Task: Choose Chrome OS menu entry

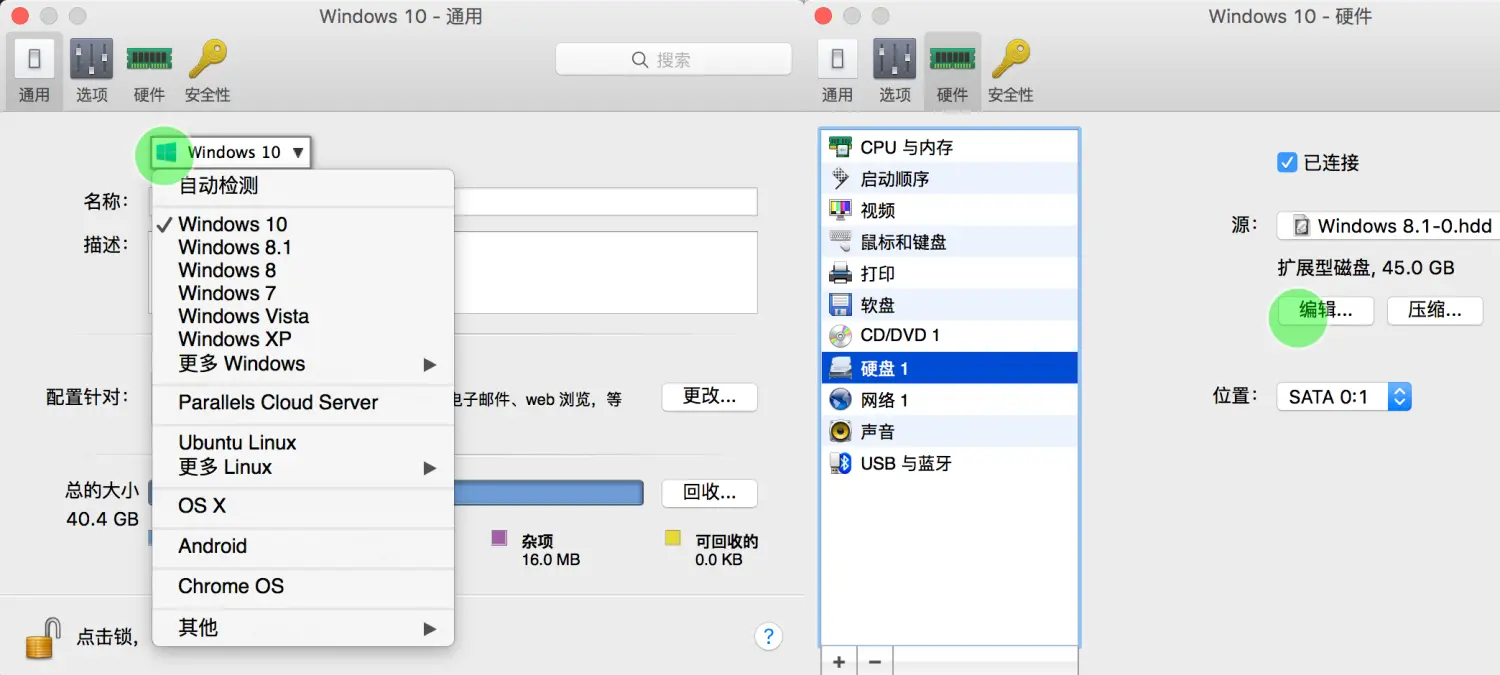Action: point(303,586)
